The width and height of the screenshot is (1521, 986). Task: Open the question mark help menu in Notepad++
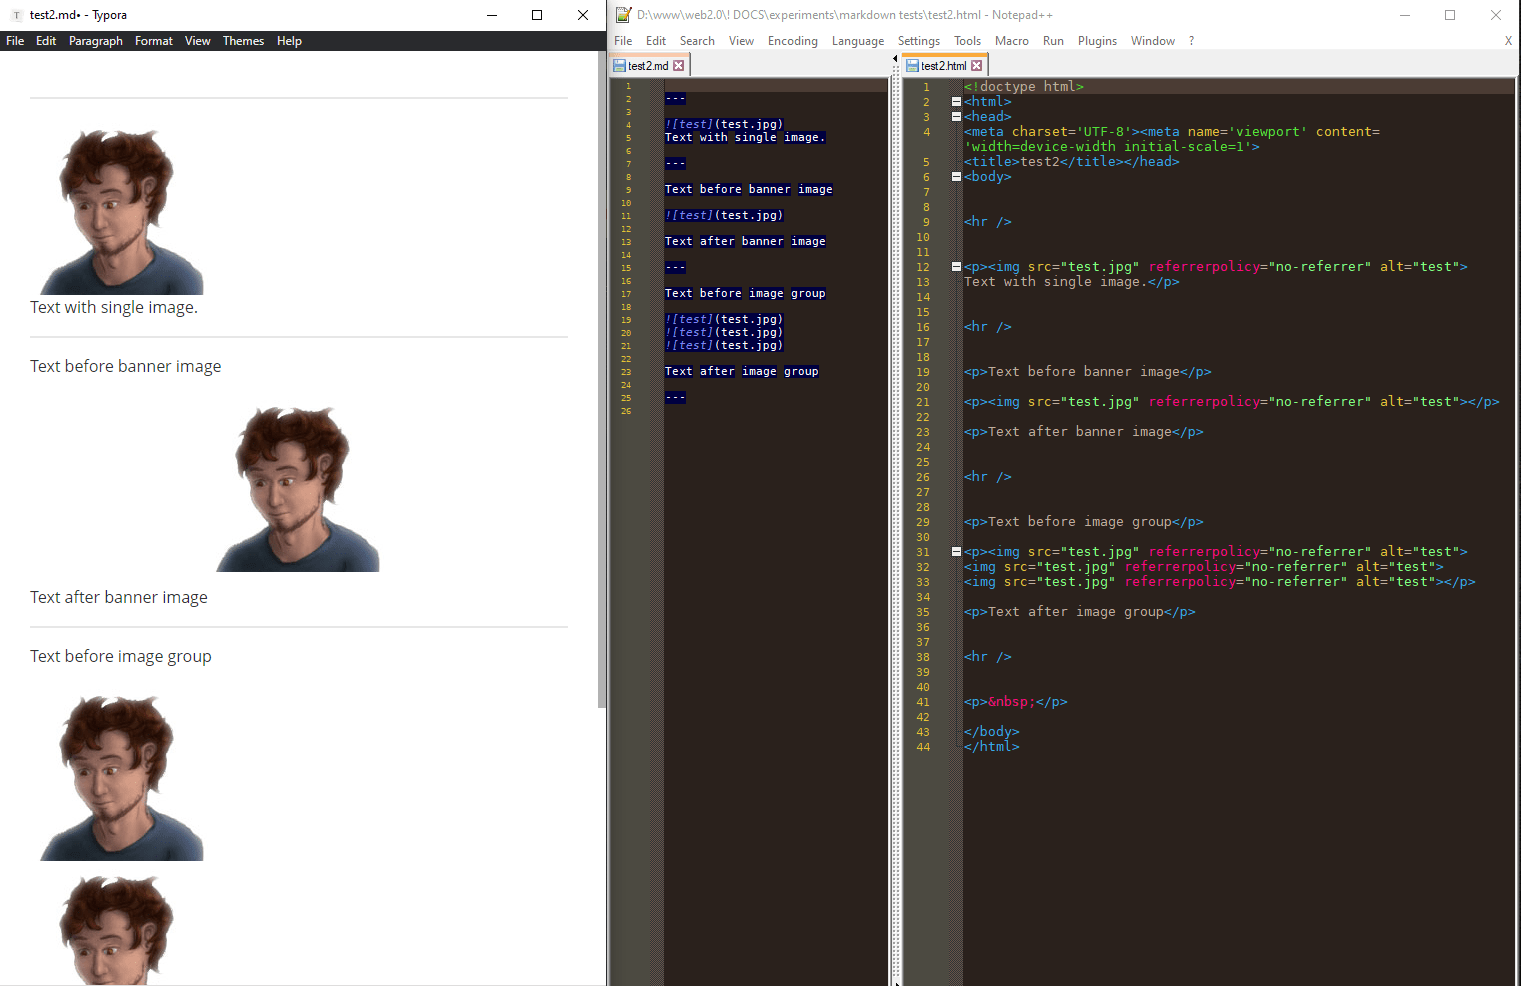click(1191, 41)
